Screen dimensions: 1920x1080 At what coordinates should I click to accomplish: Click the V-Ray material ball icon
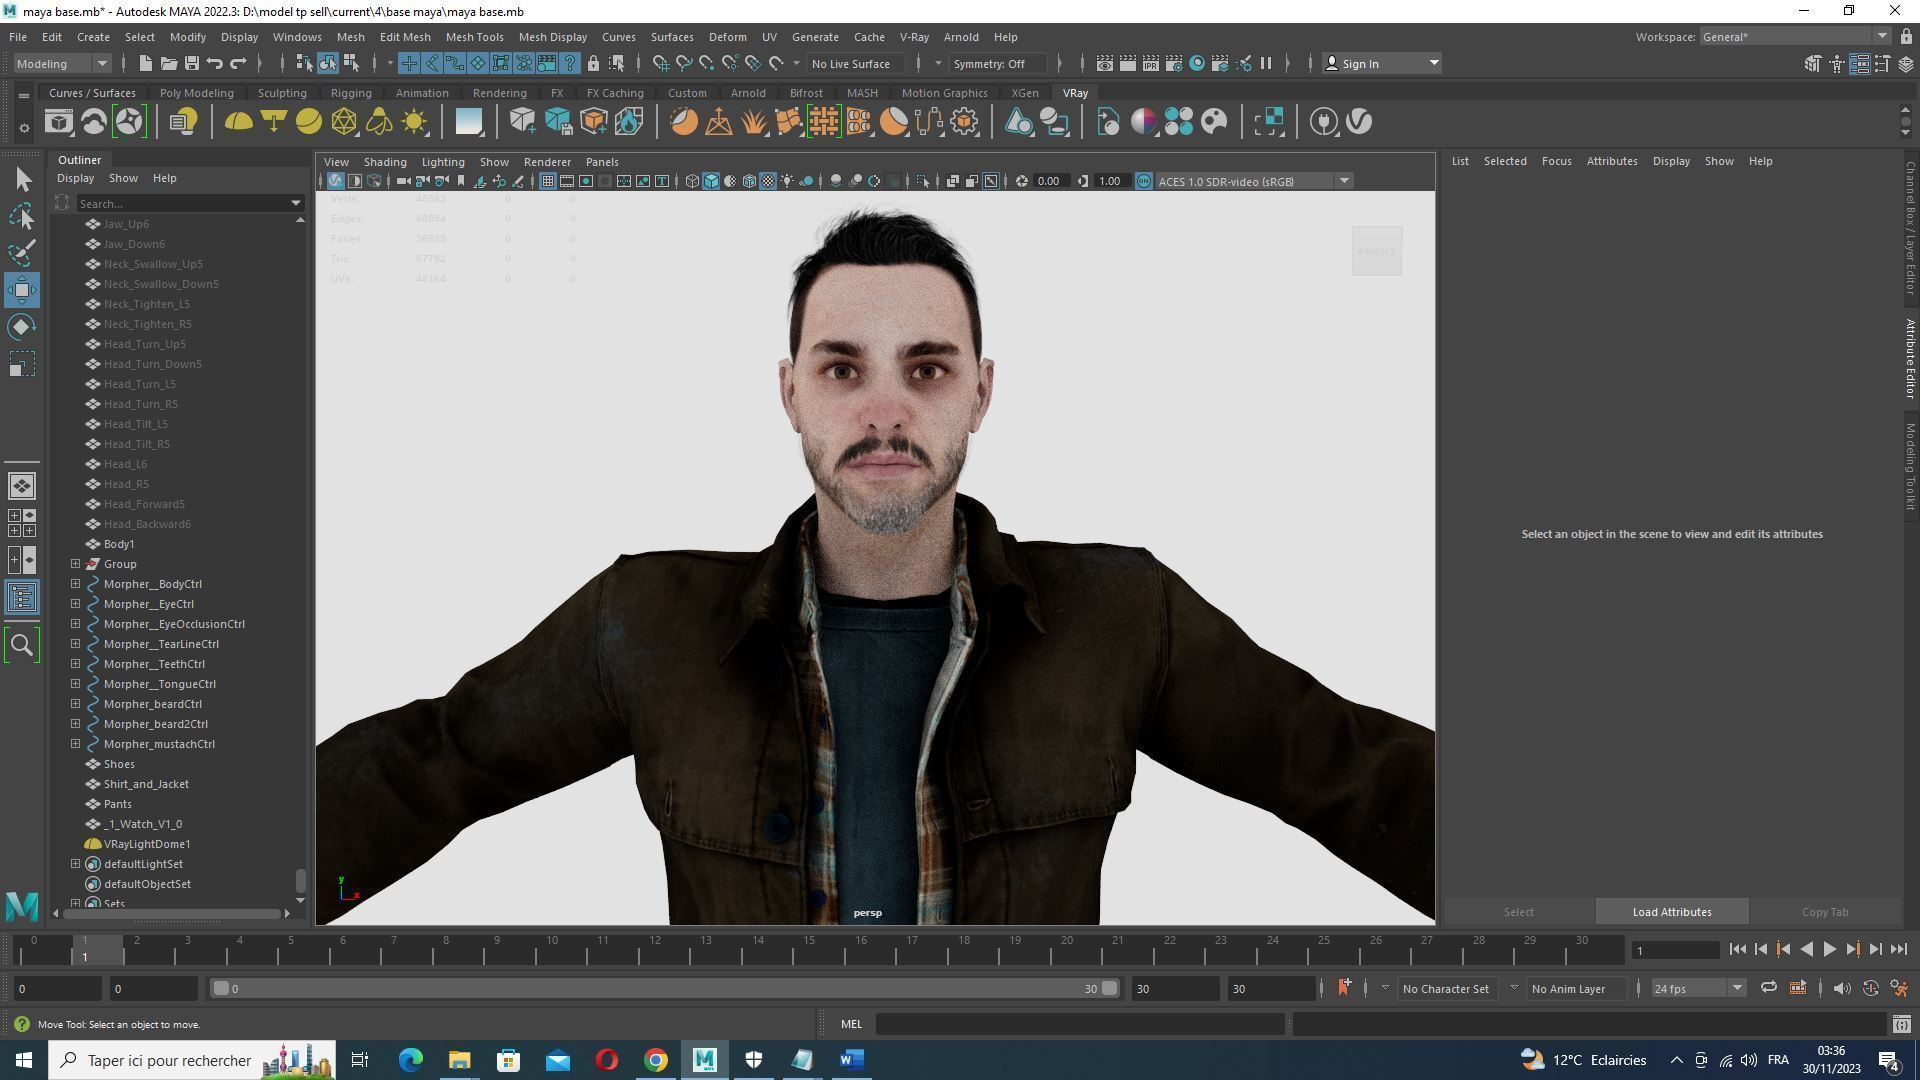pos(1144,122)
